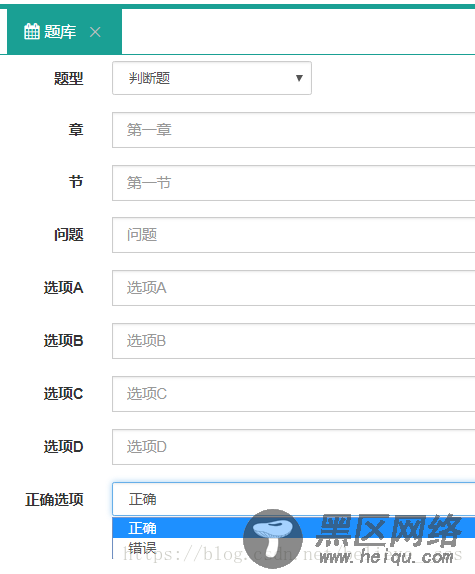This screenshot has height=574, width=475.
Task: Click the arrow on the 判断题 select box
Action: [x=299, y=78]
